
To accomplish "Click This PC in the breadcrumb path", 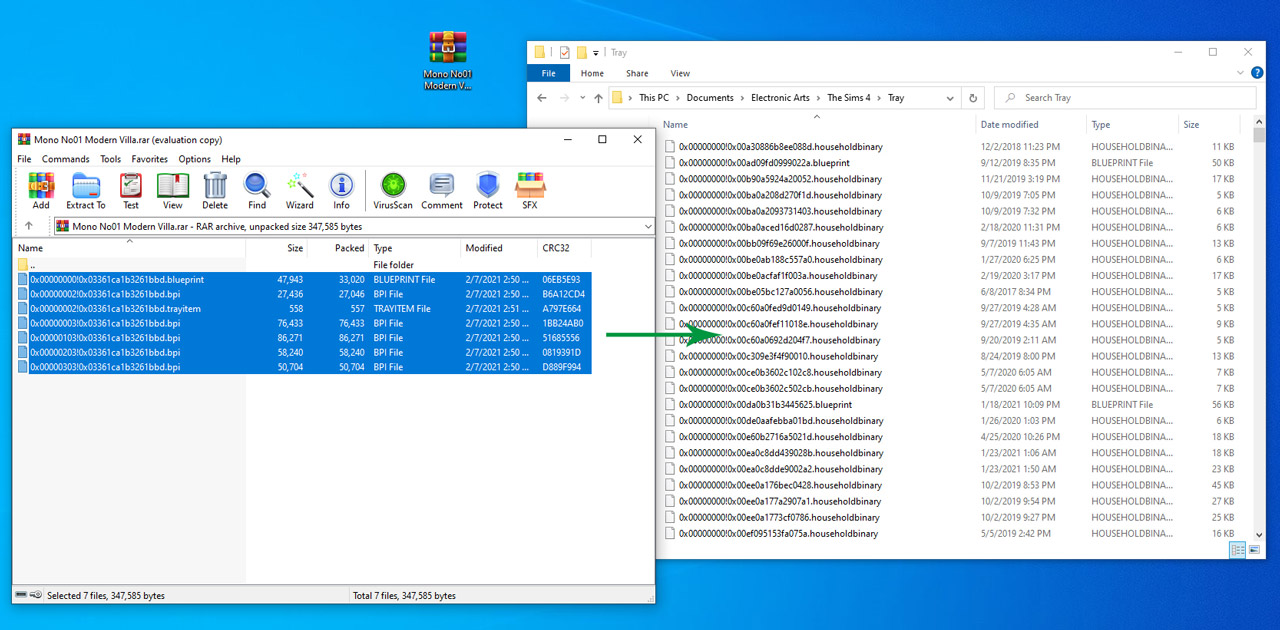I will tap(654, 98).
